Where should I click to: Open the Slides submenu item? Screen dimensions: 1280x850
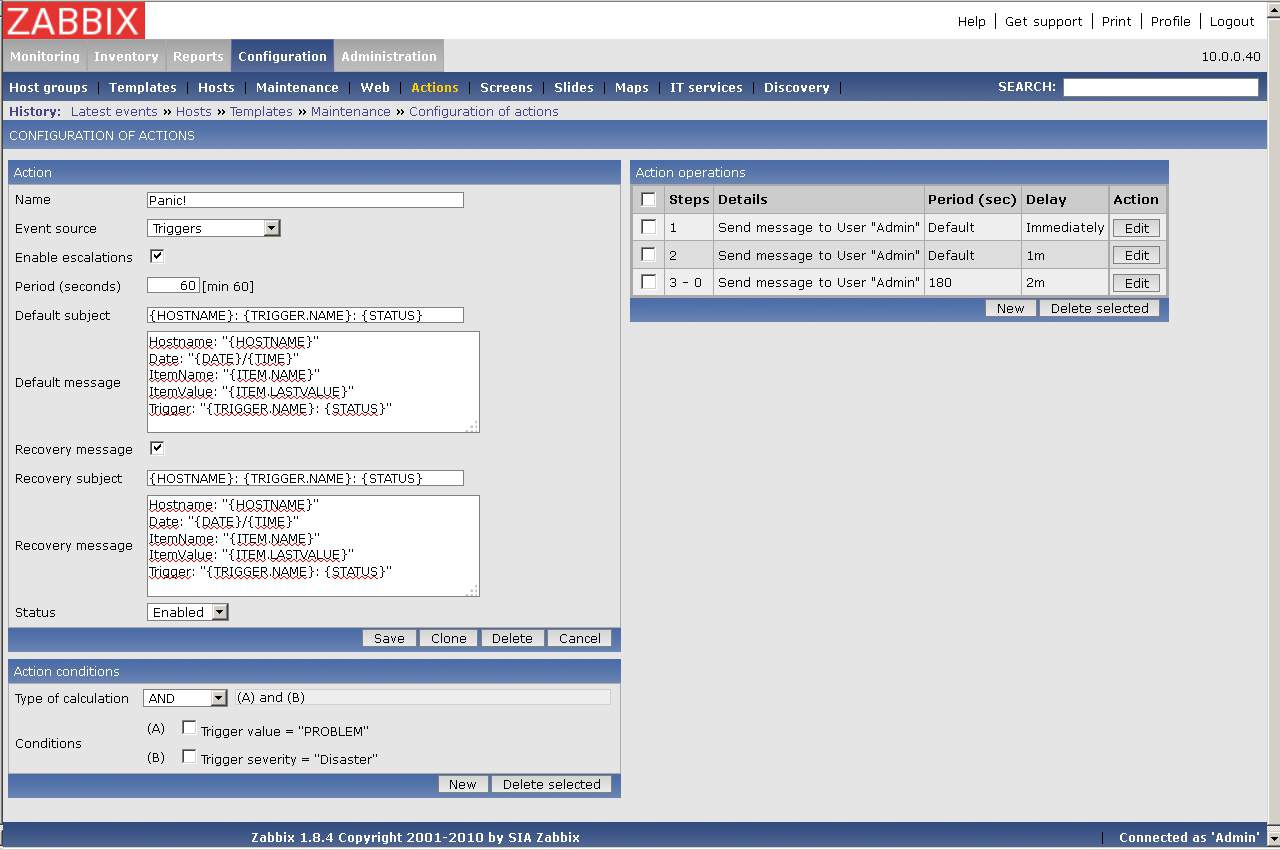coord(574,88)
